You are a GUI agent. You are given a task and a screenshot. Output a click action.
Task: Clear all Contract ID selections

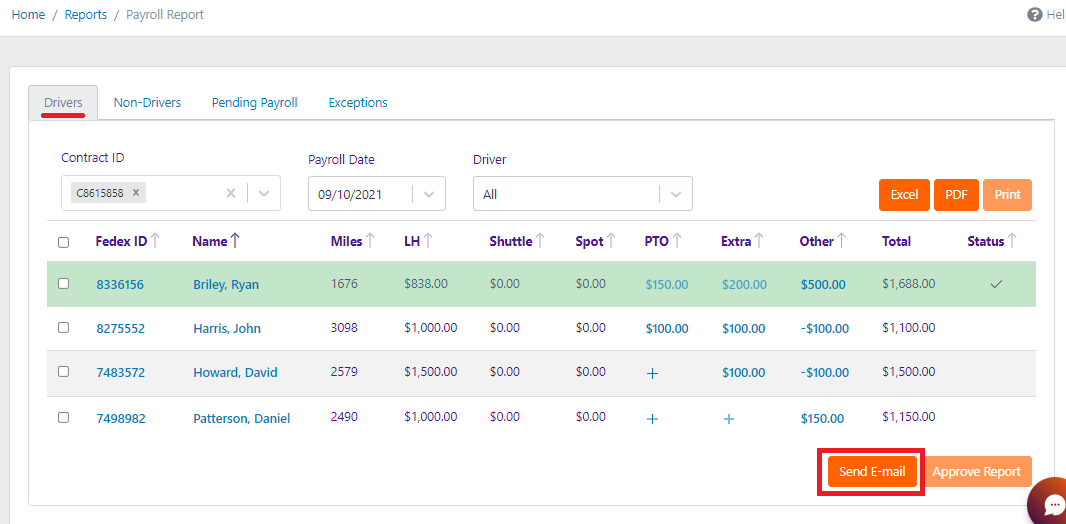pos(231,194)
